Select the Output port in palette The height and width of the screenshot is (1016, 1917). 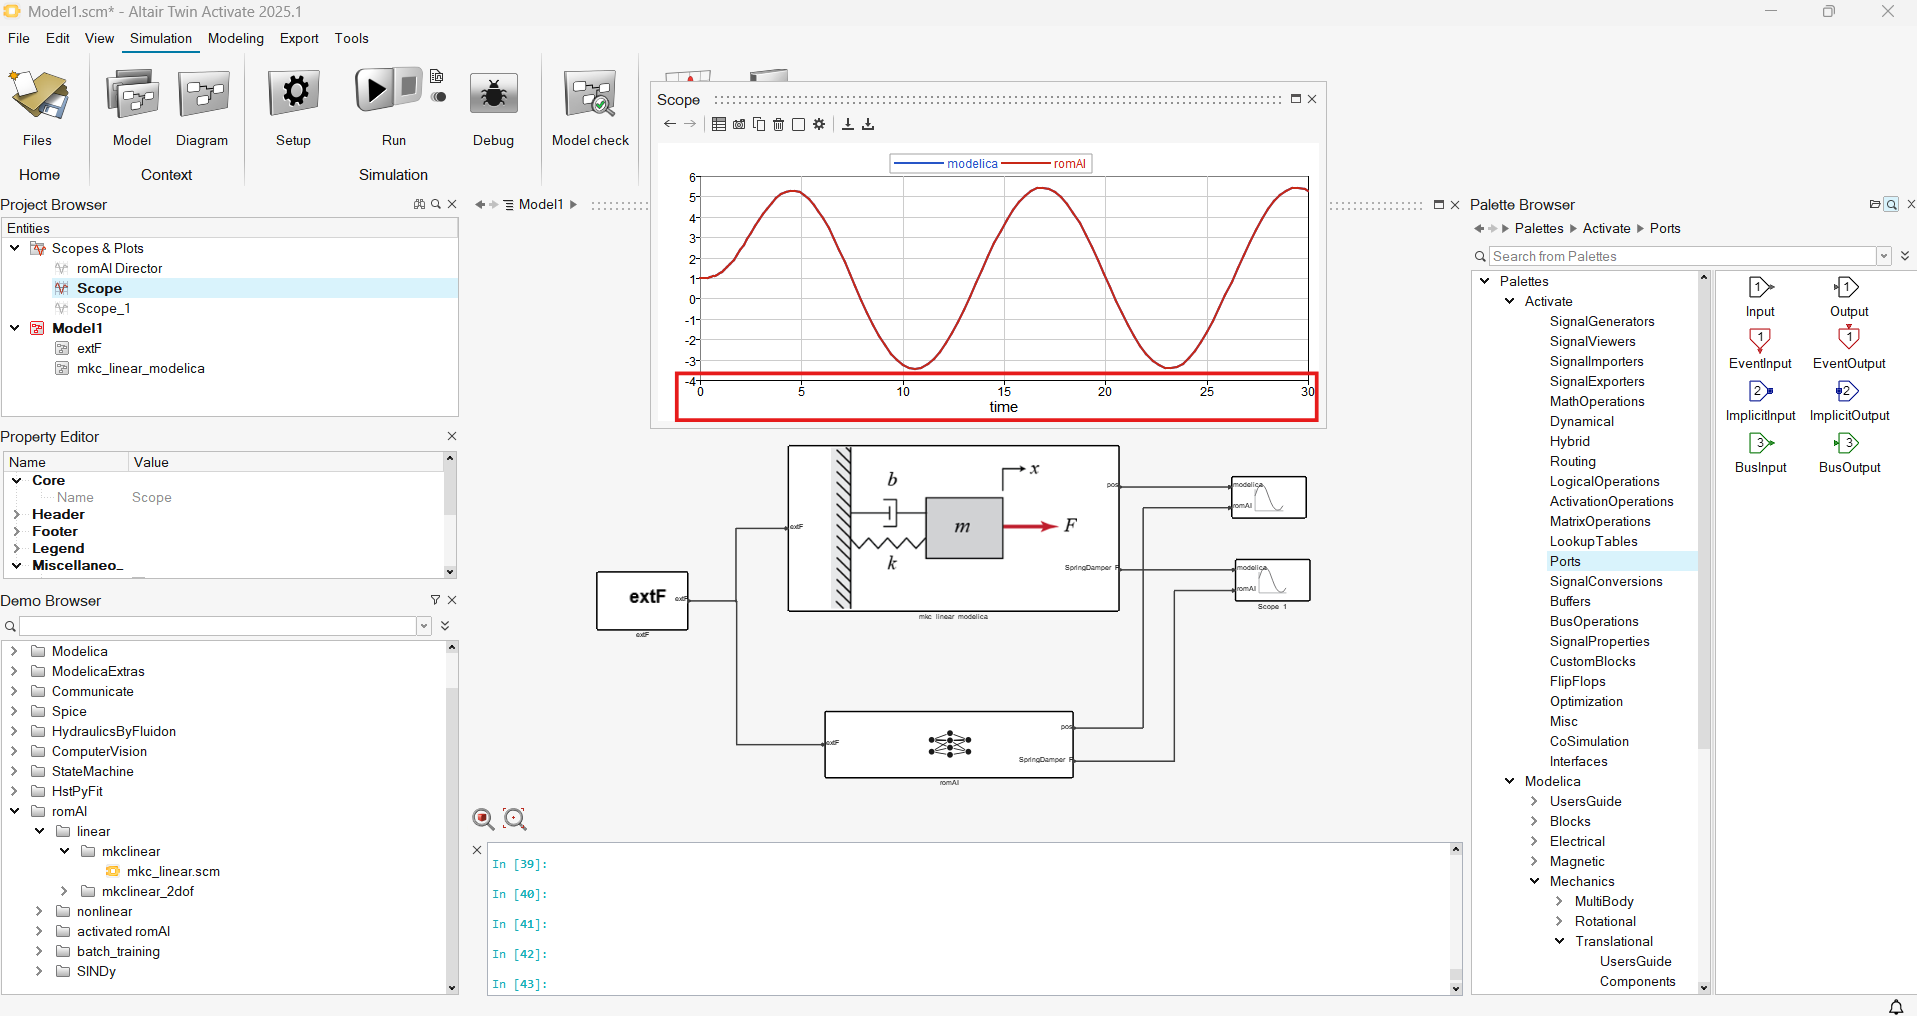click(x=1849, y=297)
